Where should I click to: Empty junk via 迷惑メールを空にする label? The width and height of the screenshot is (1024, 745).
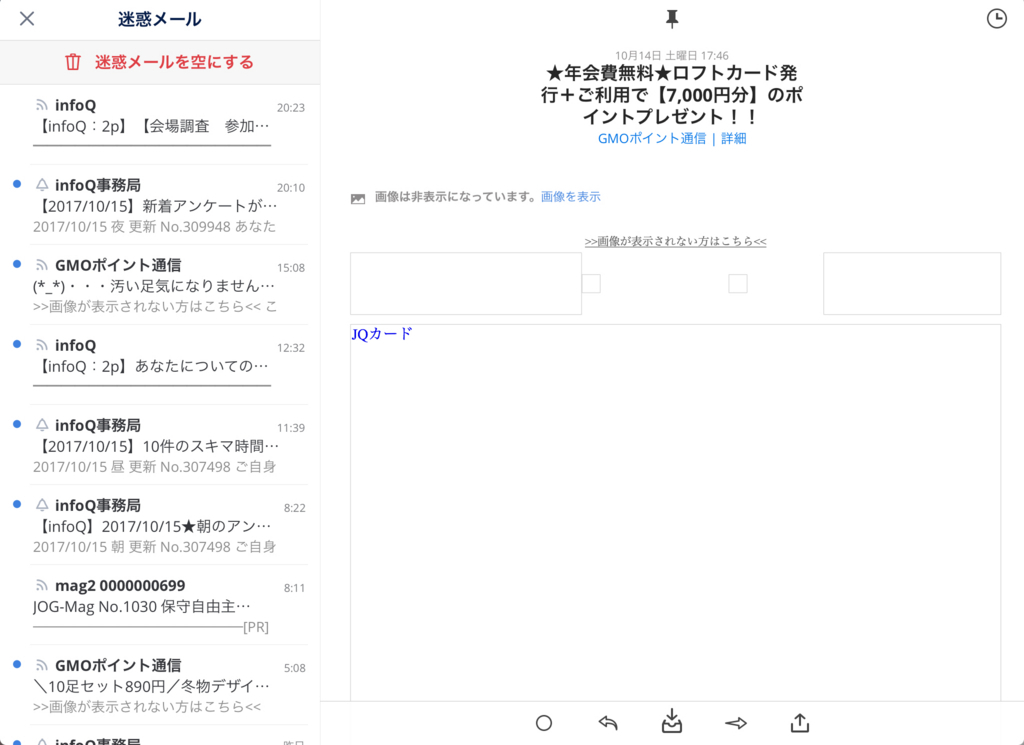tap(174, 62)
